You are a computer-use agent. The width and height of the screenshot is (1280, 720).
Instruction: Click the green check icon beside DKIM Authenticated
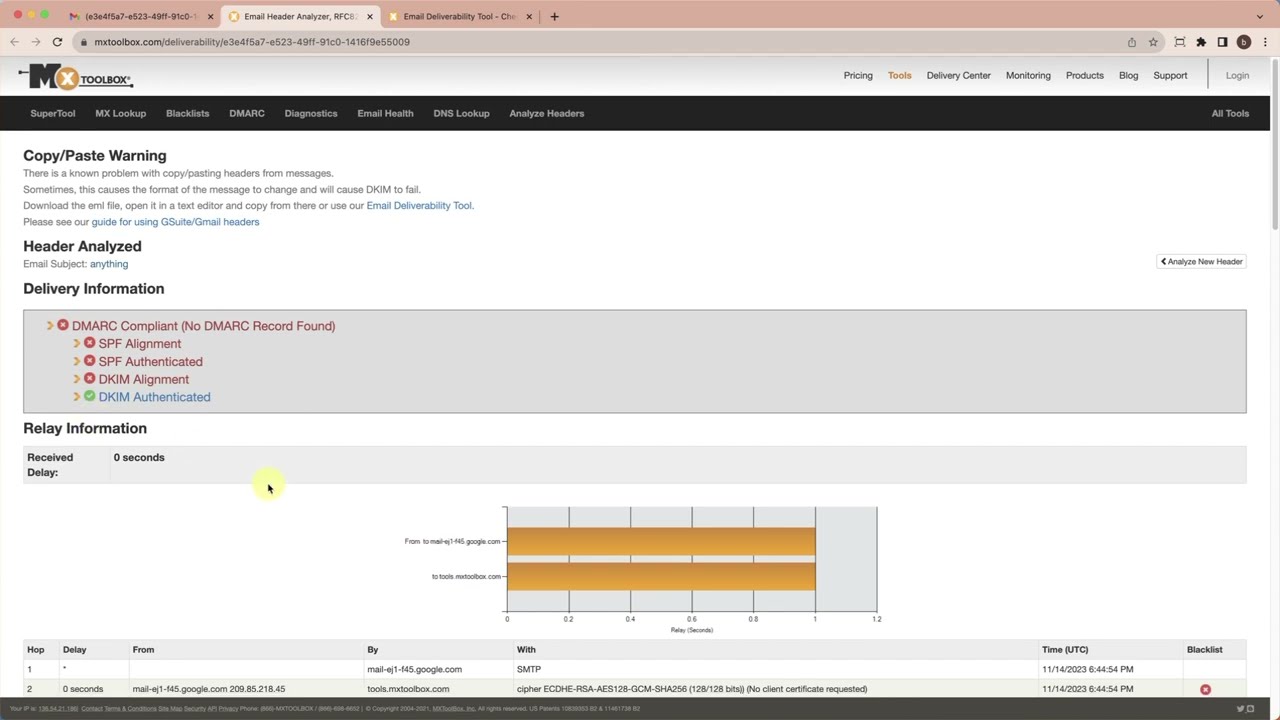coord(89,397)
